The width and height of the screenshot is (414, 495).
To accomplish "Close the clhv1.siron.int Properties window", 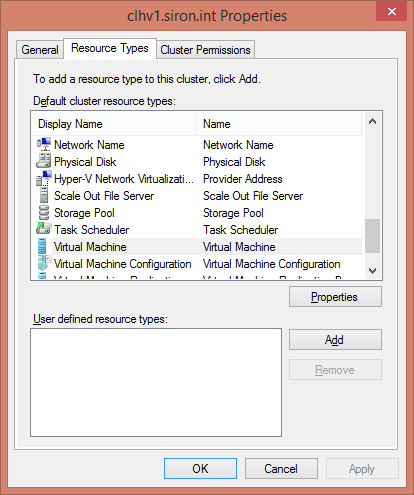I will click(x=391, y=12).
